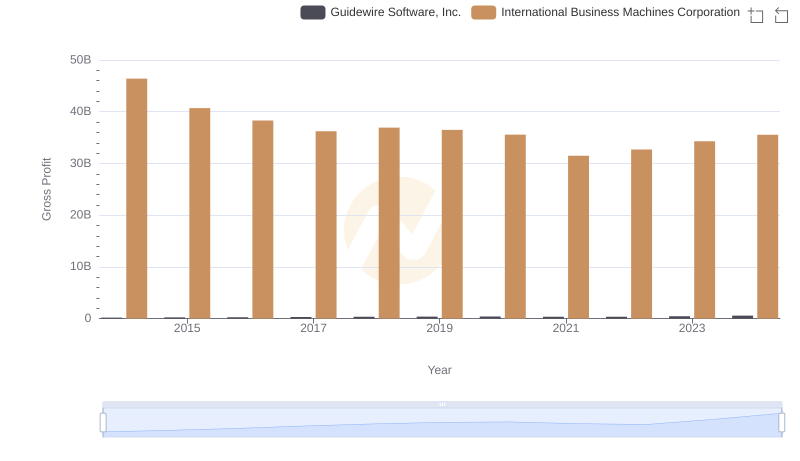Toggle International Business Machines Corporation legend series
This screenshot has width=800, height=461.
[605, 12]
